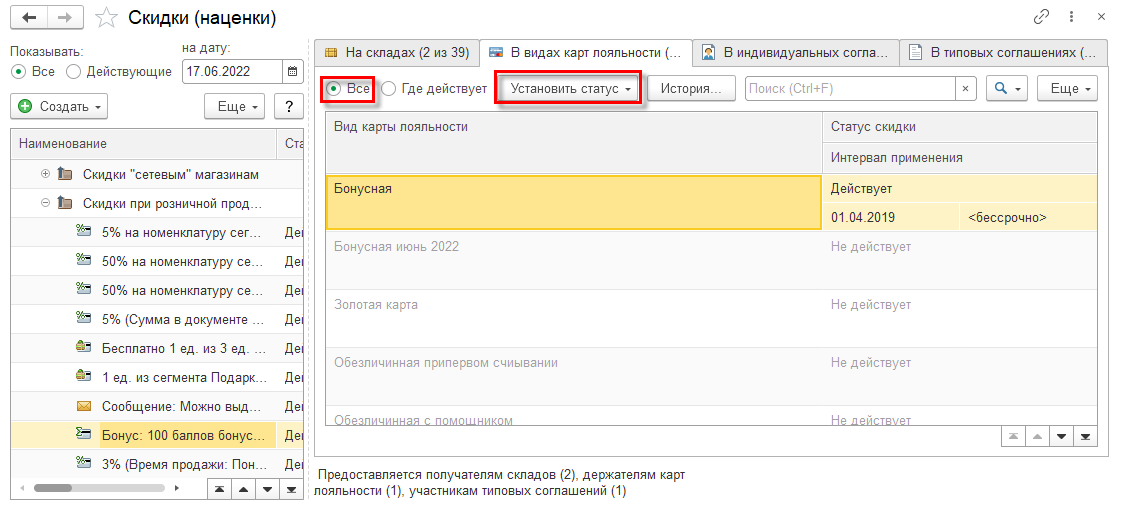
Task: Switch to the 'На складах' tab
Action: [395, 51]
